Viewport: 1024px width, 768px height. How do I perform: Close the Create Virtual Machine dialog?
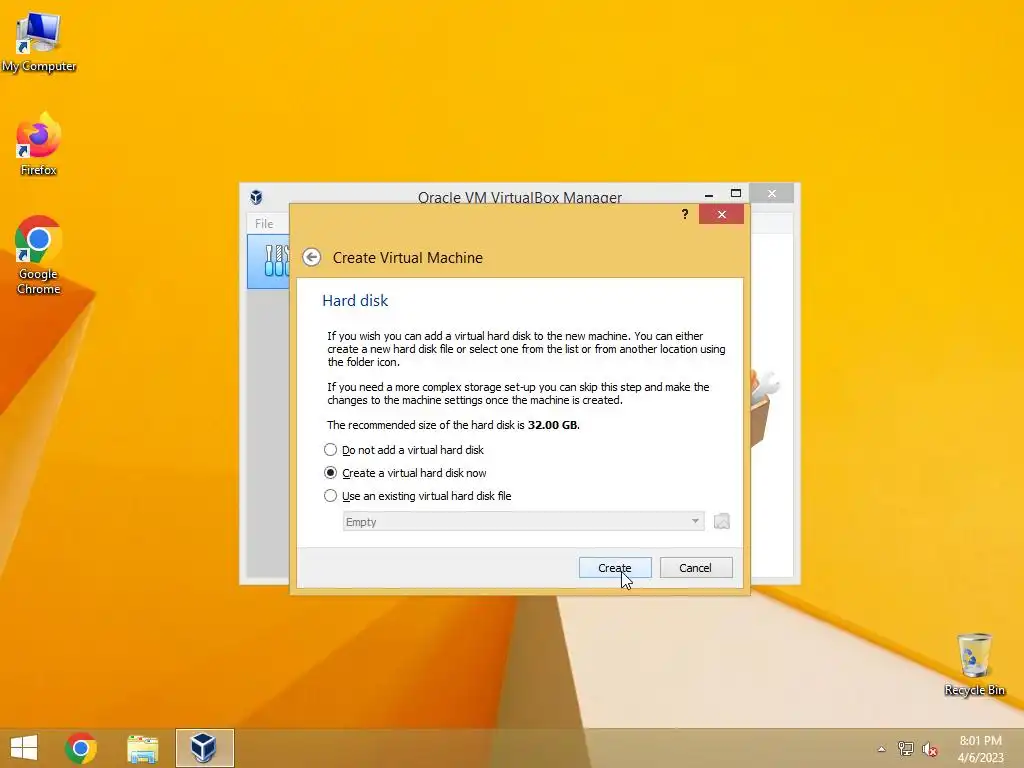pyautogui.click(x=721, y=214)
